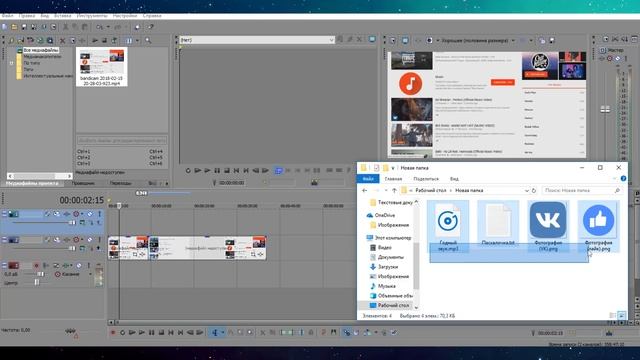Open Track Motion on video track 1

[x=57, y=214]
